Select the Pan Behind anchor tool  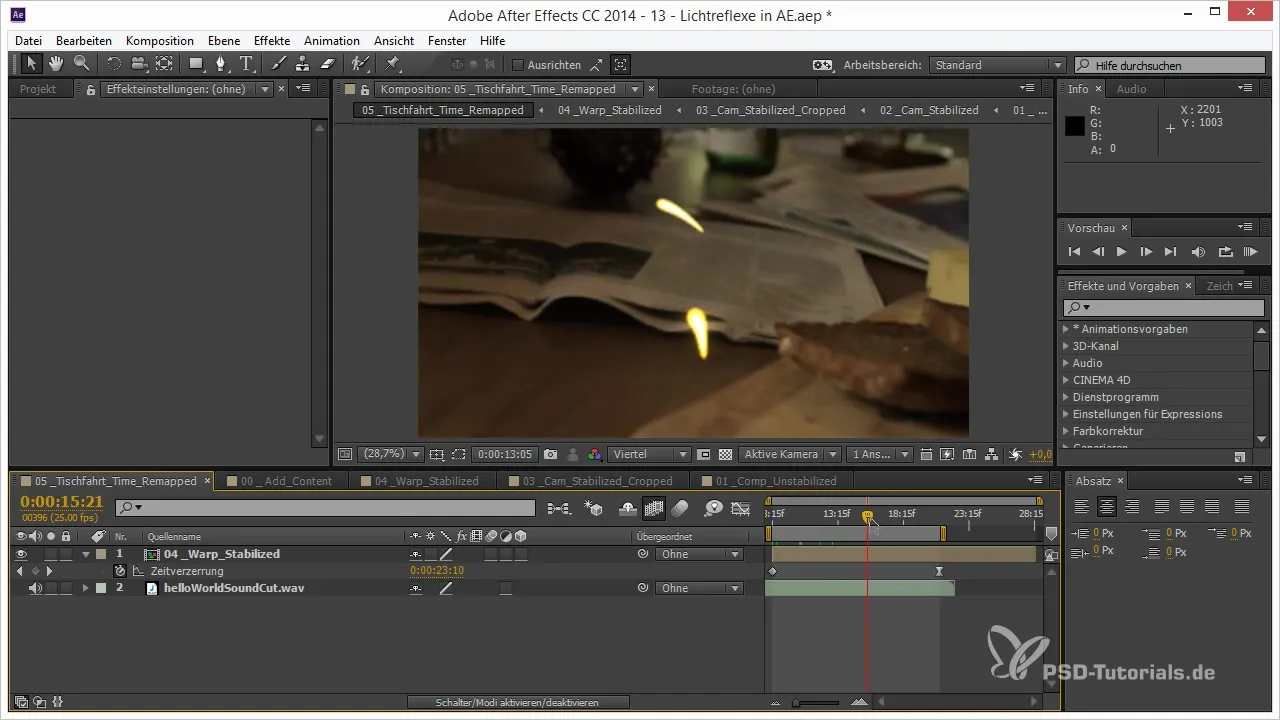point(164,64)
